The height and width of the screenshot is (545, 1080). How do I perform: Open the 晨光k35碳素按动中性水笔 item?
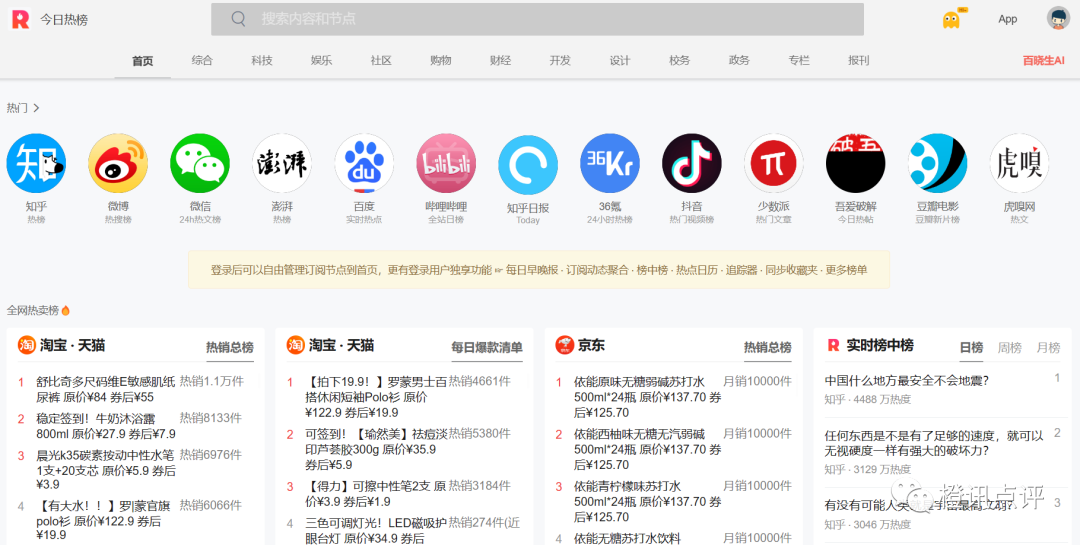(x=106, y=472)
